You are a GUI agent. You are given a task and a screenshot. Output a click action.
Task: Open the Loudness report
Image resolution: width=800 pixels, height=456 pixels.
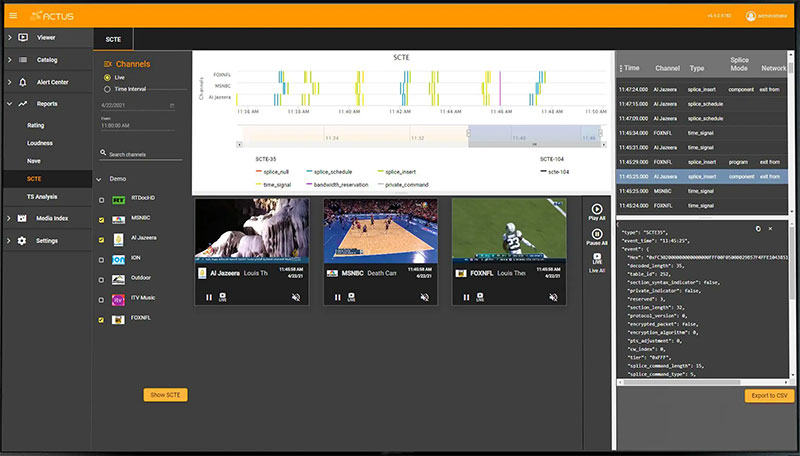(40, 143)
